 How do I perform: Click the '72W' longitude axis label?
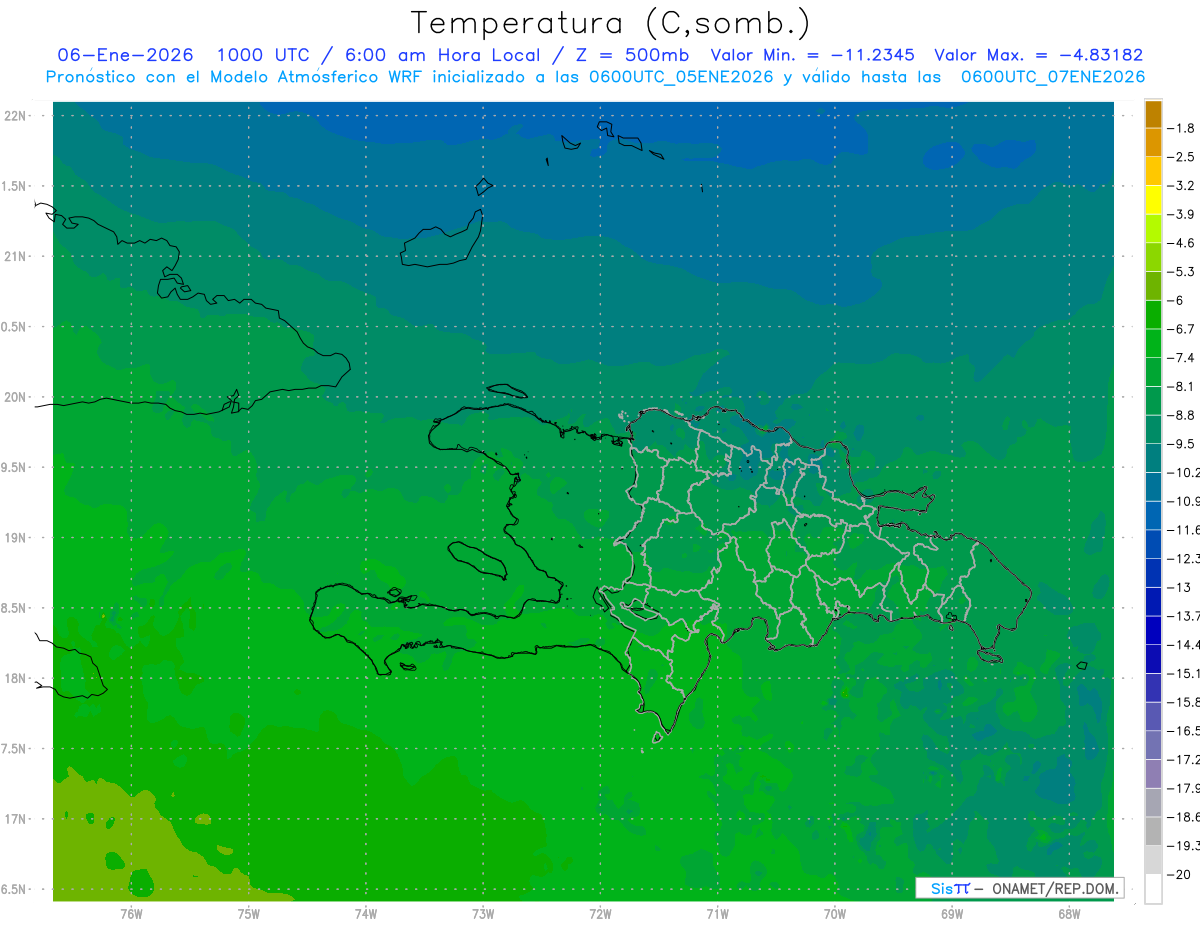[600, 914]
